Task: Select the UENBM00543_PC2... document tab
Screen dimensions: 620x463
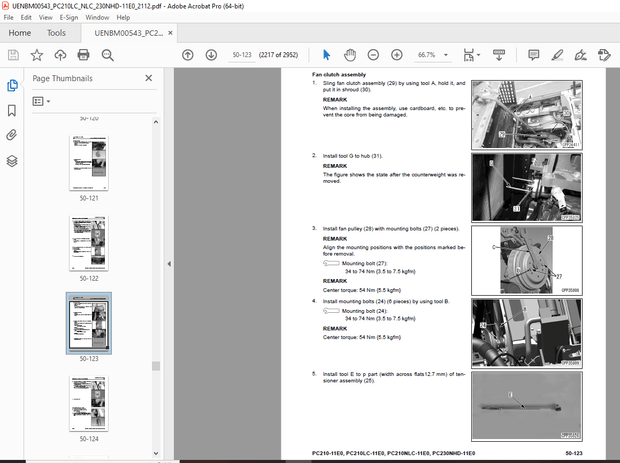Action: pyautogui.click(x=129, y=33)
